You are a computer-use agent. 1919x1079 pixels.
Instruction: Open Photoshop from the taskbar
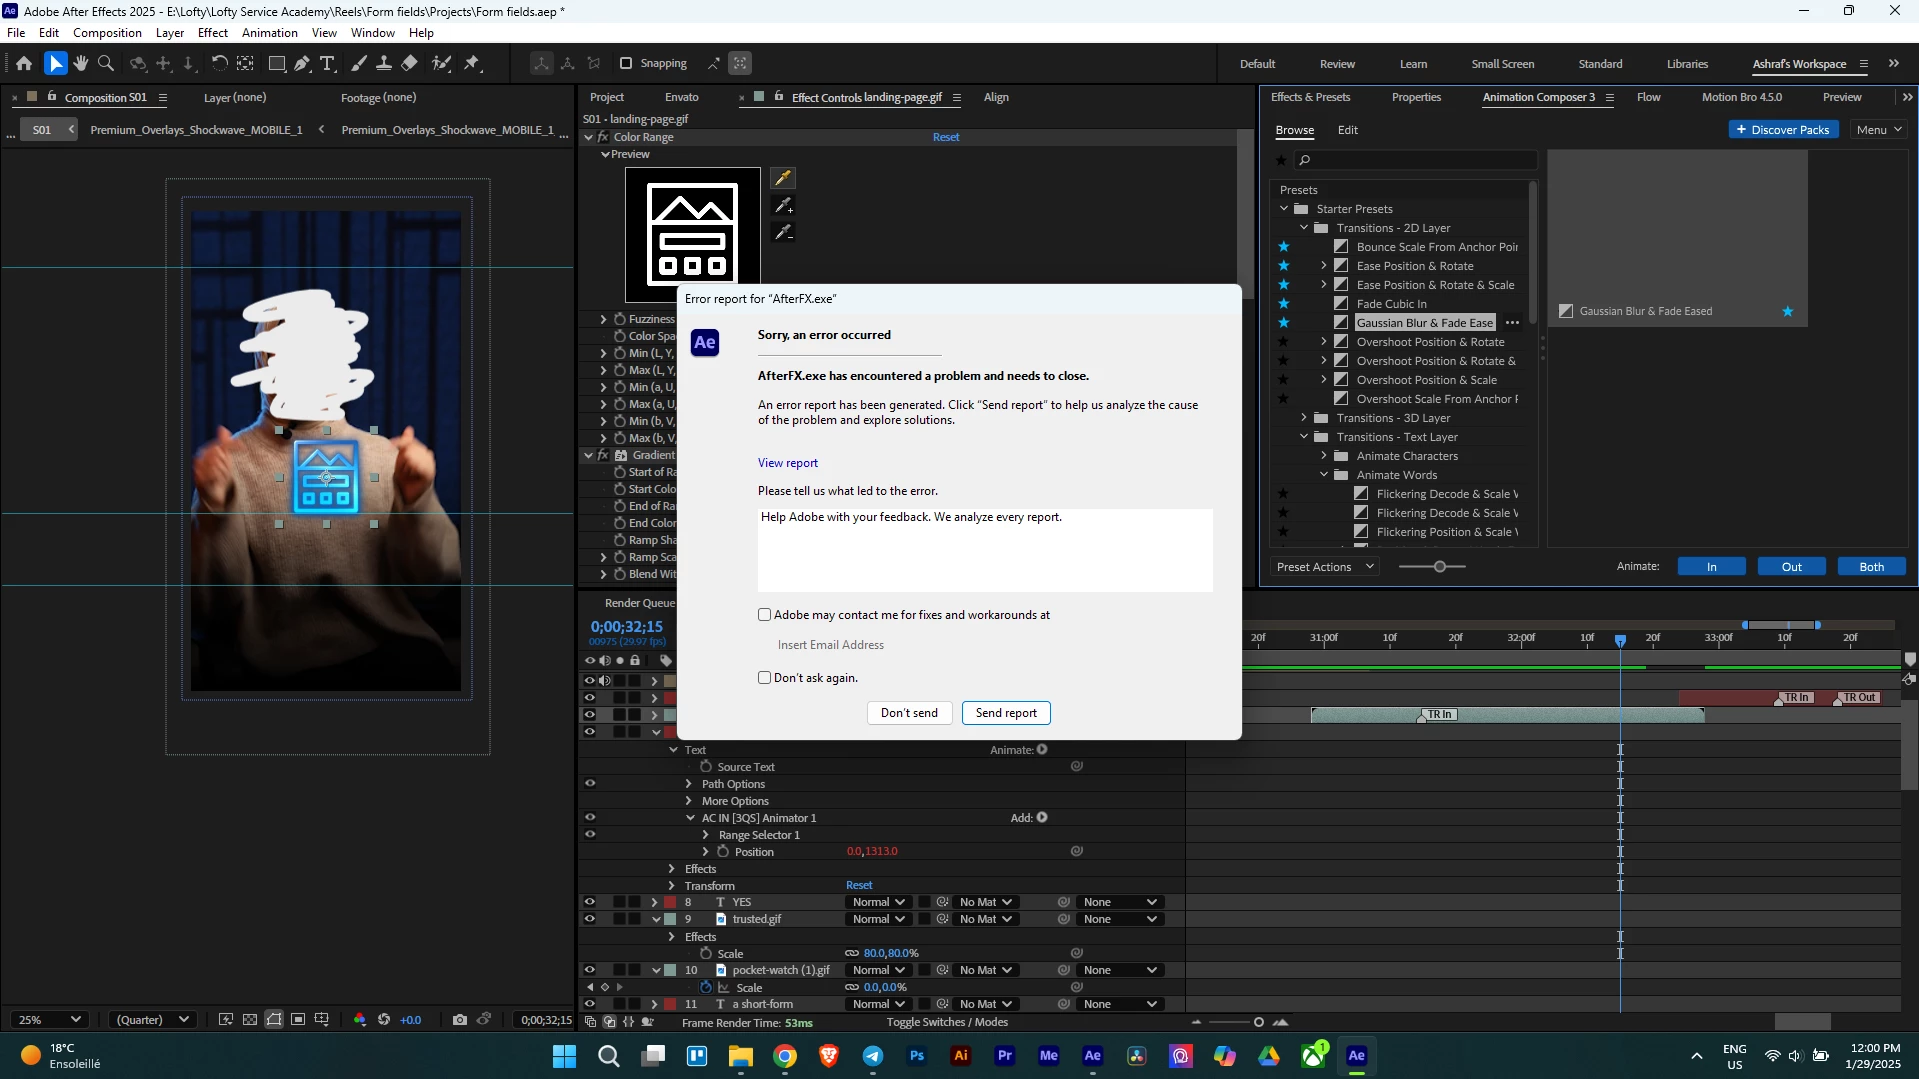917,1056
